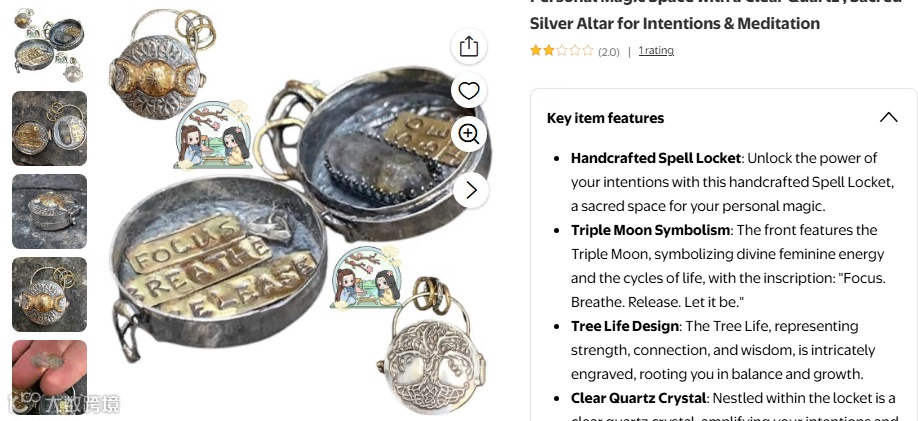Click the main locket product image
Image resolution: width=918 pixels, height=421 pixels.
(300, 211)
